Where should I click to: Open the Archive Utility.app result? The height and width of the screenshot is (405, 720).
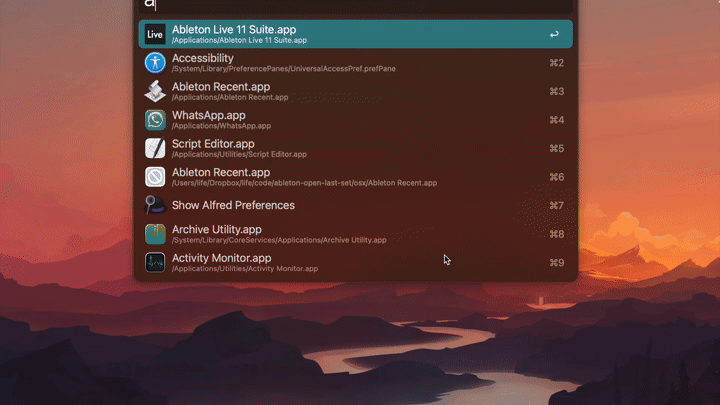coord(356,234)
